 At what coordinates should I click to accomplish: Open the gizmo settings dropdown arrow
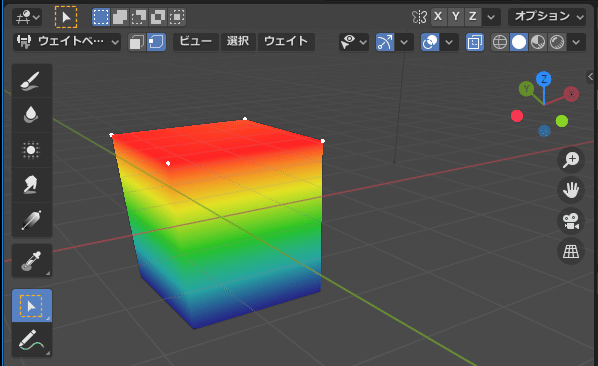click(x=404, y=42)
